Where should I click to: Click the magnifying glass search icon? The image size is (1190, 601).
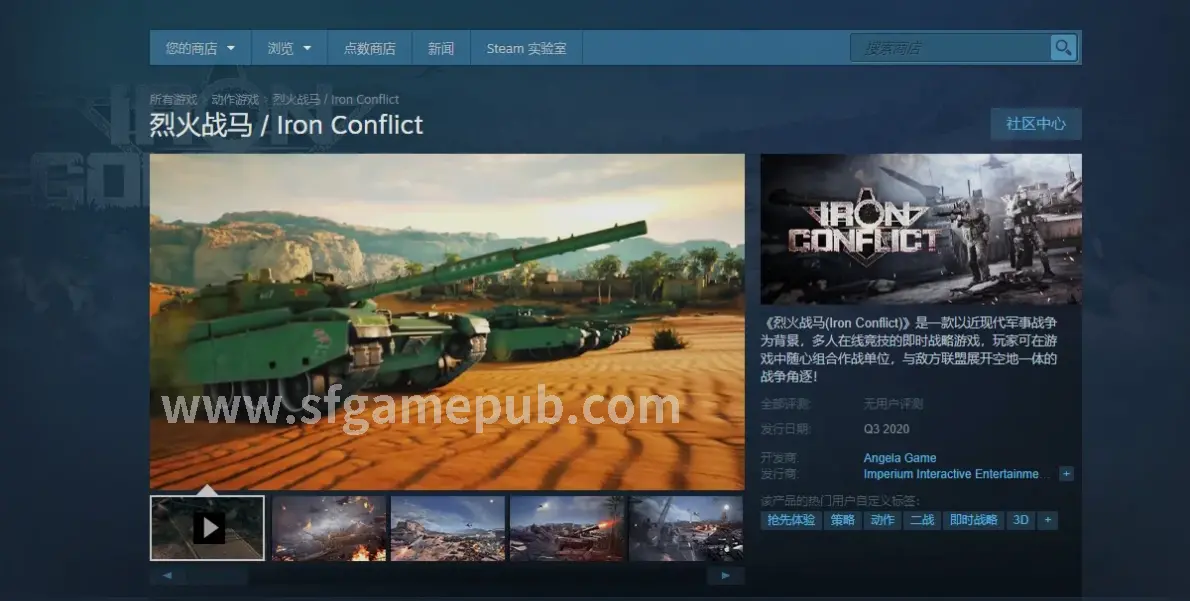(x=1062, y=47)
